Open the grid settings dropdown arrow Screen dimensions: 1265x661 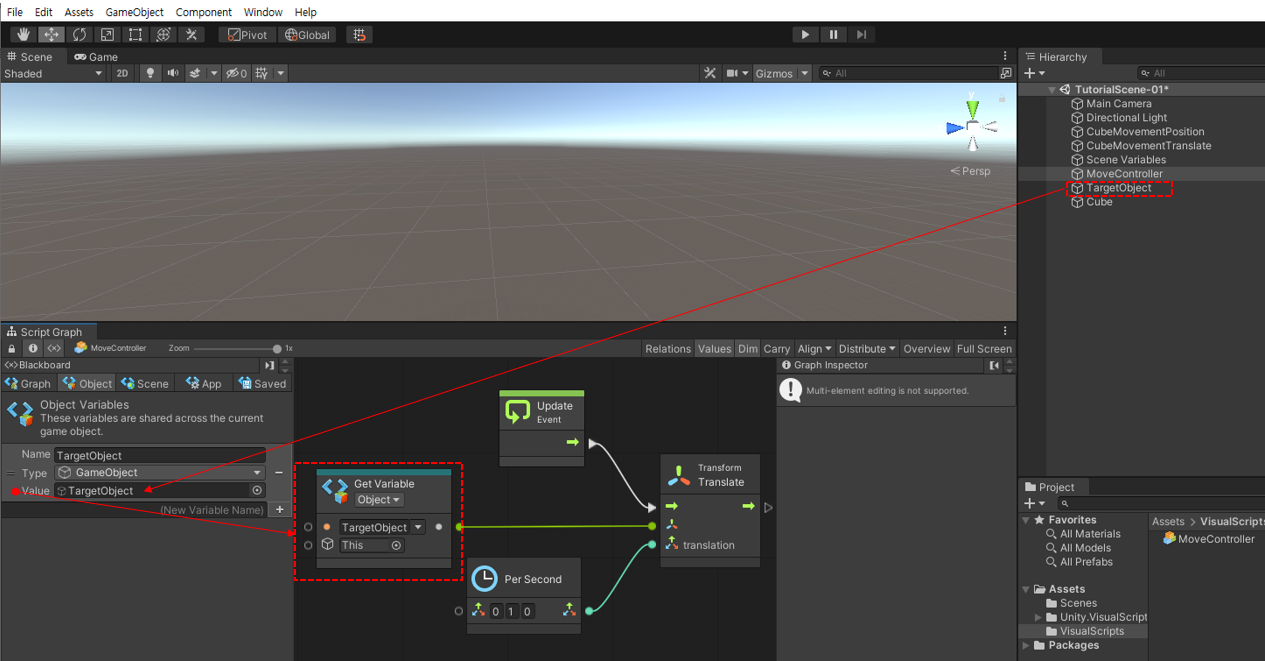point(281,73)
